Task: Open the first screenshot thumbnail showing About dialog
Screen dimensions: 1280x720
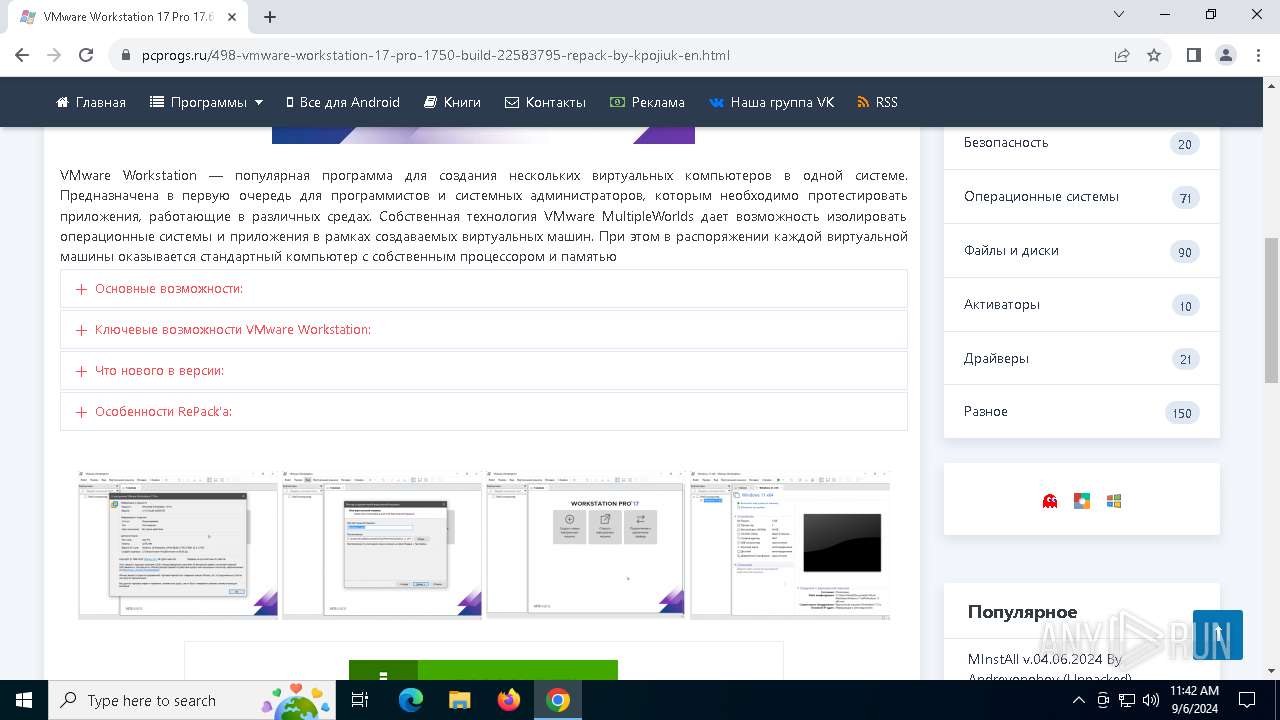Action: (178, 545)
